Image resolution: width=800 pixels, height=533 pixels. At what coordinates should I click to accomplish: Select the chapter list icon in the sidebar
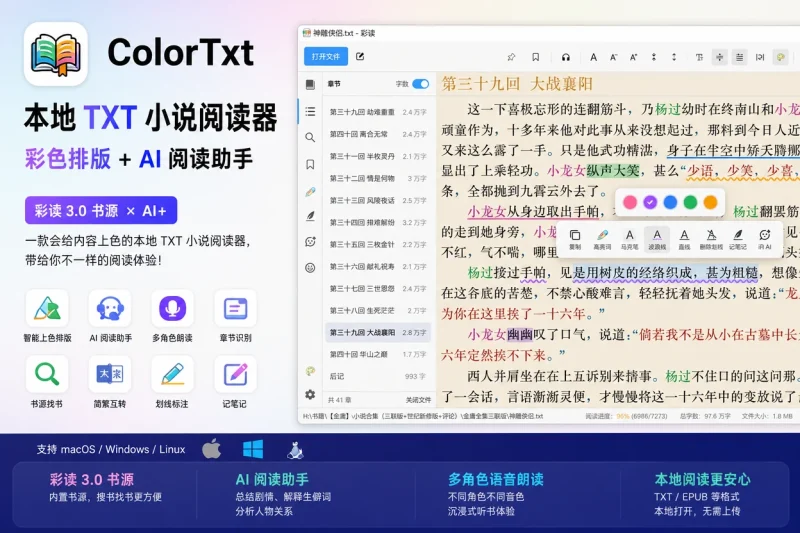pyautogui.click(x=310, y=111)
